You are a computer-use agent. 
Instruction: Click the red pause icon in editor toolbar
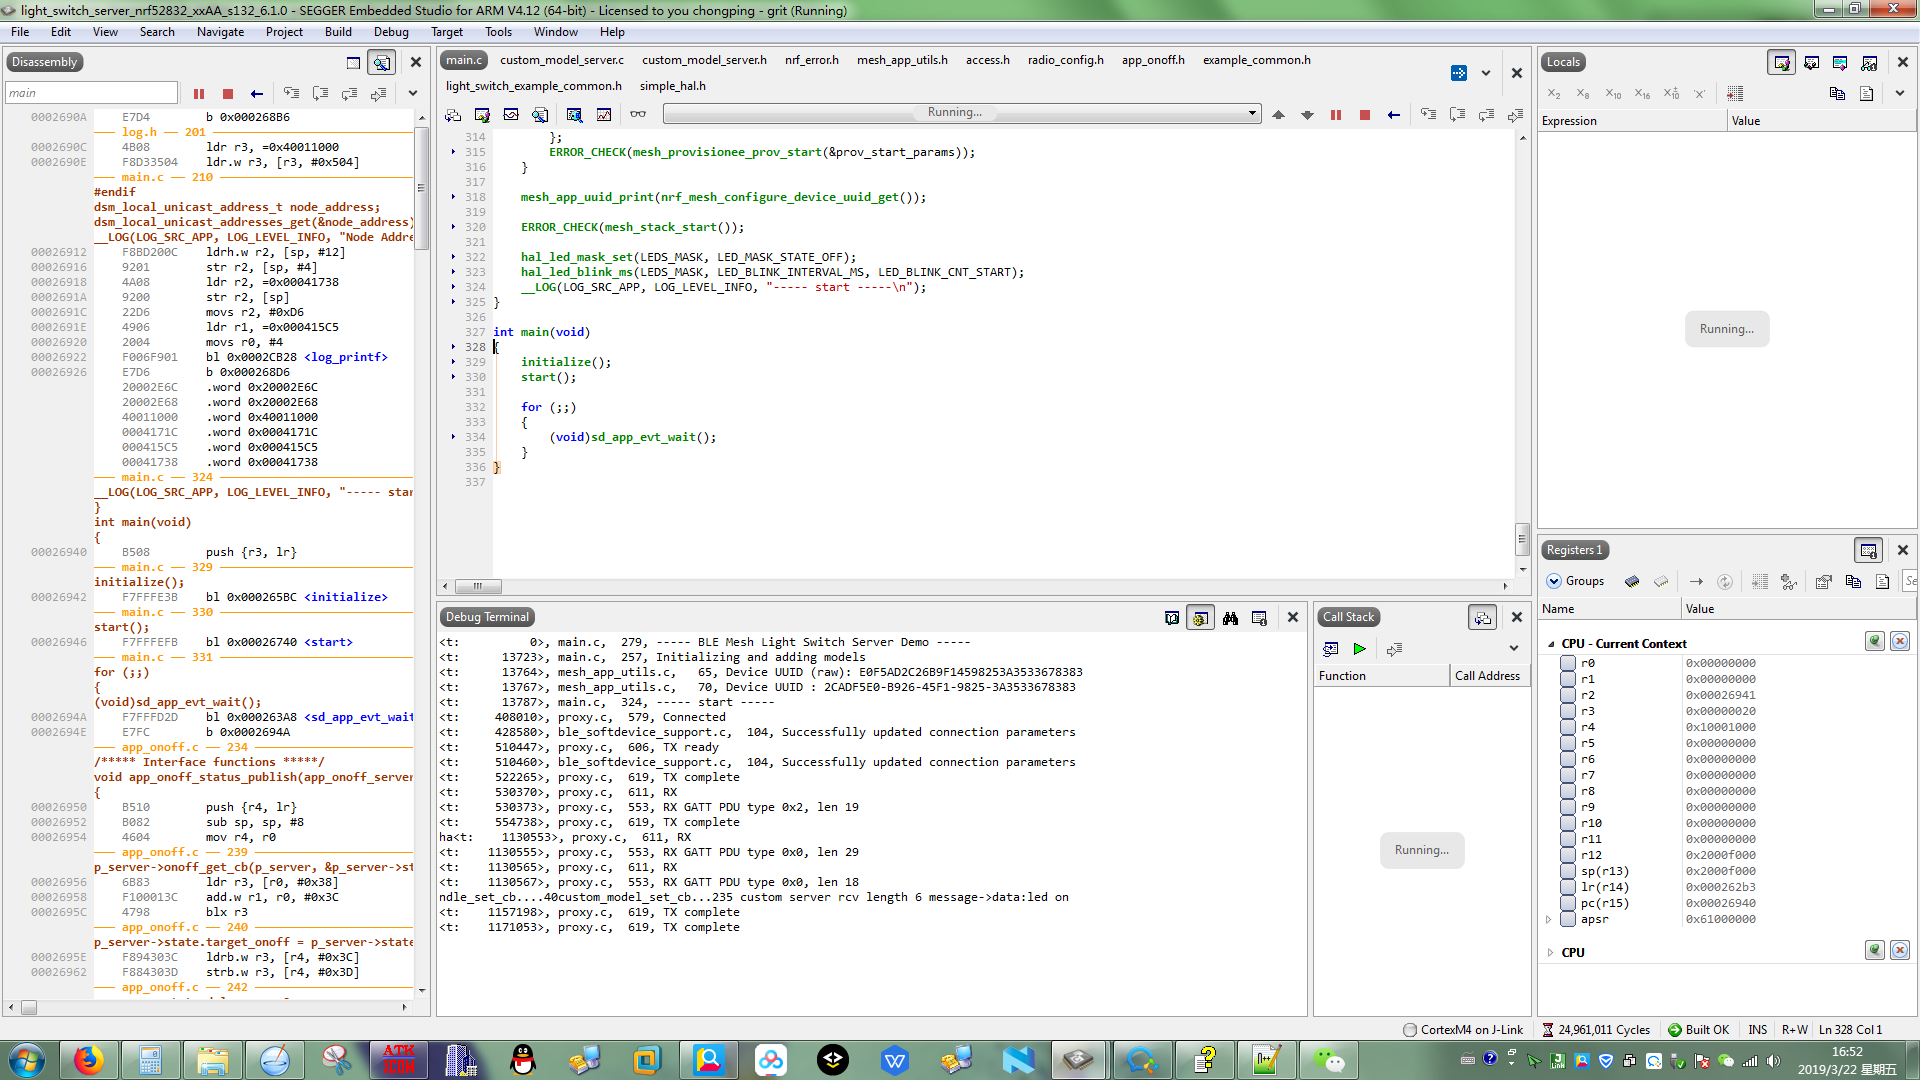click(x=1336, y=115)
